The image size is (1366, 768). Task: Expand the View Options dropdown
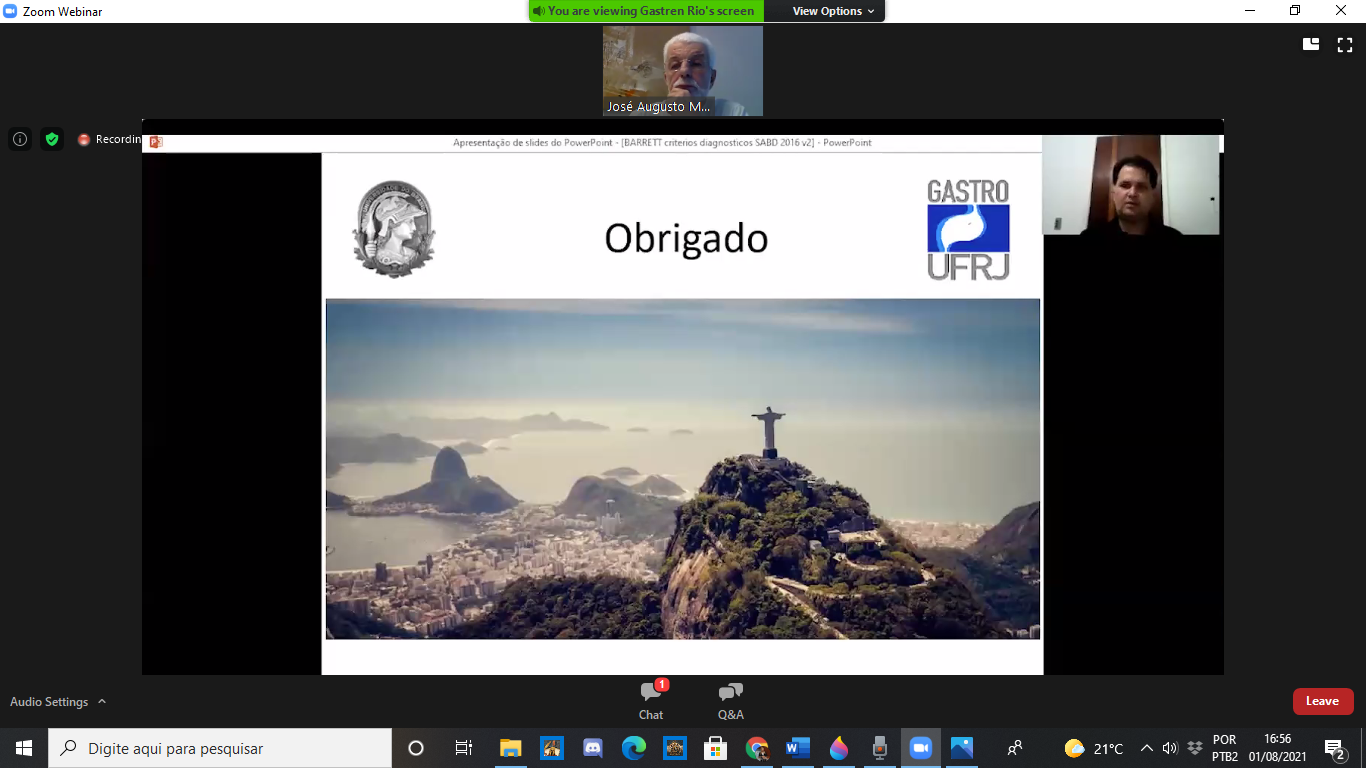coord(833,11)
